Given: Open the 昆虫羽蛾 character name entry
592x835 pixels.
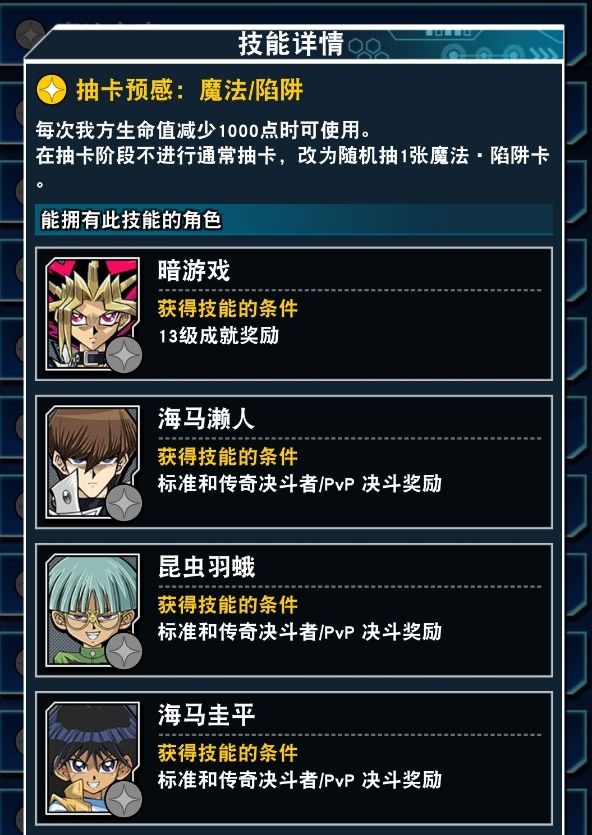Looking at the screenshot, I should [206, 567].
